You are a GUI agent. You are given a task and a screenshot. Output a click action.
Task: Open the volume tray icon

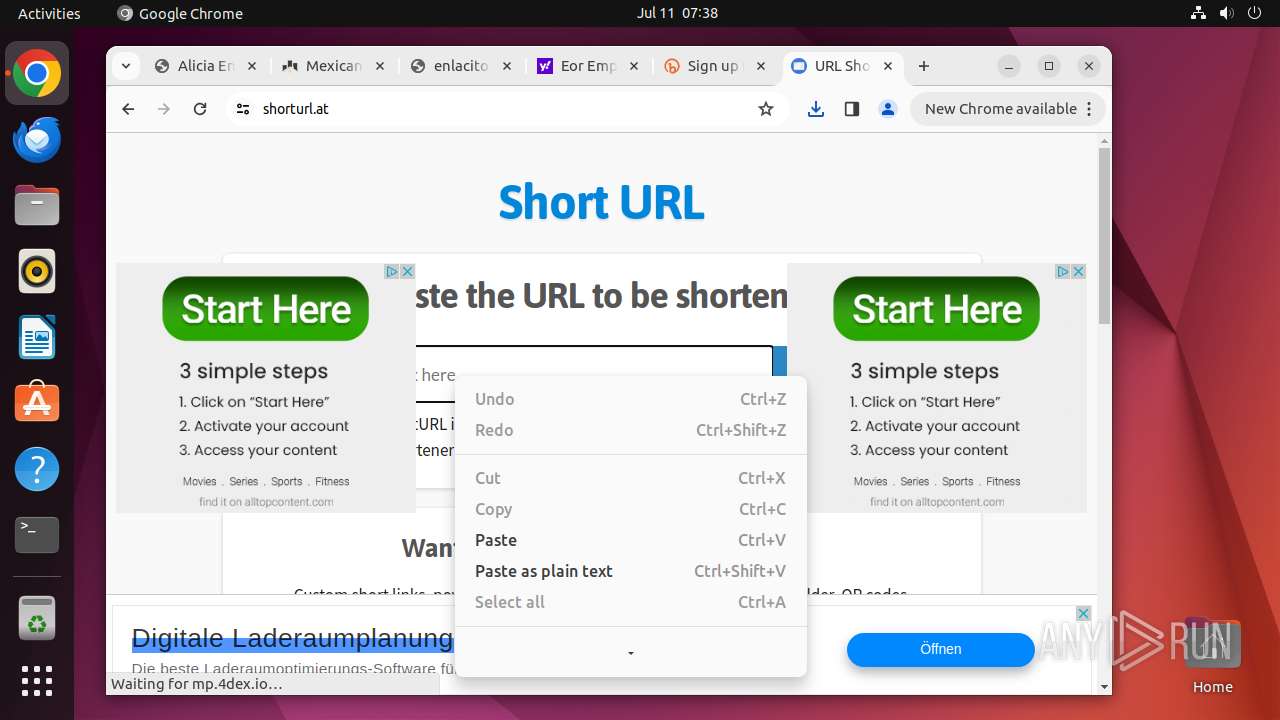coord(1227,13)
